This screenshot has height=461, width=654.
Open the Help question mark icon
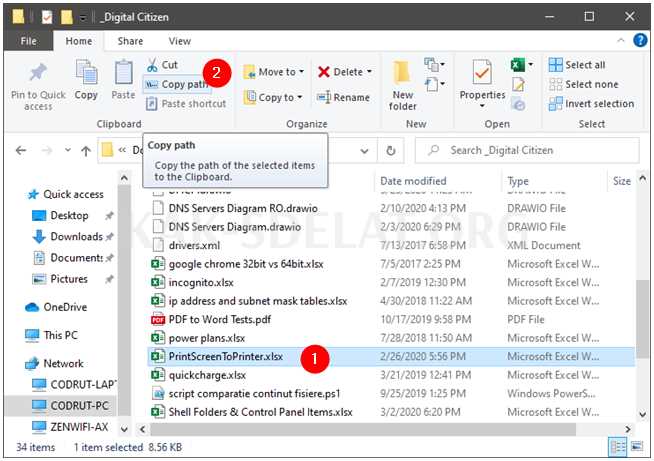pos(640,40)
